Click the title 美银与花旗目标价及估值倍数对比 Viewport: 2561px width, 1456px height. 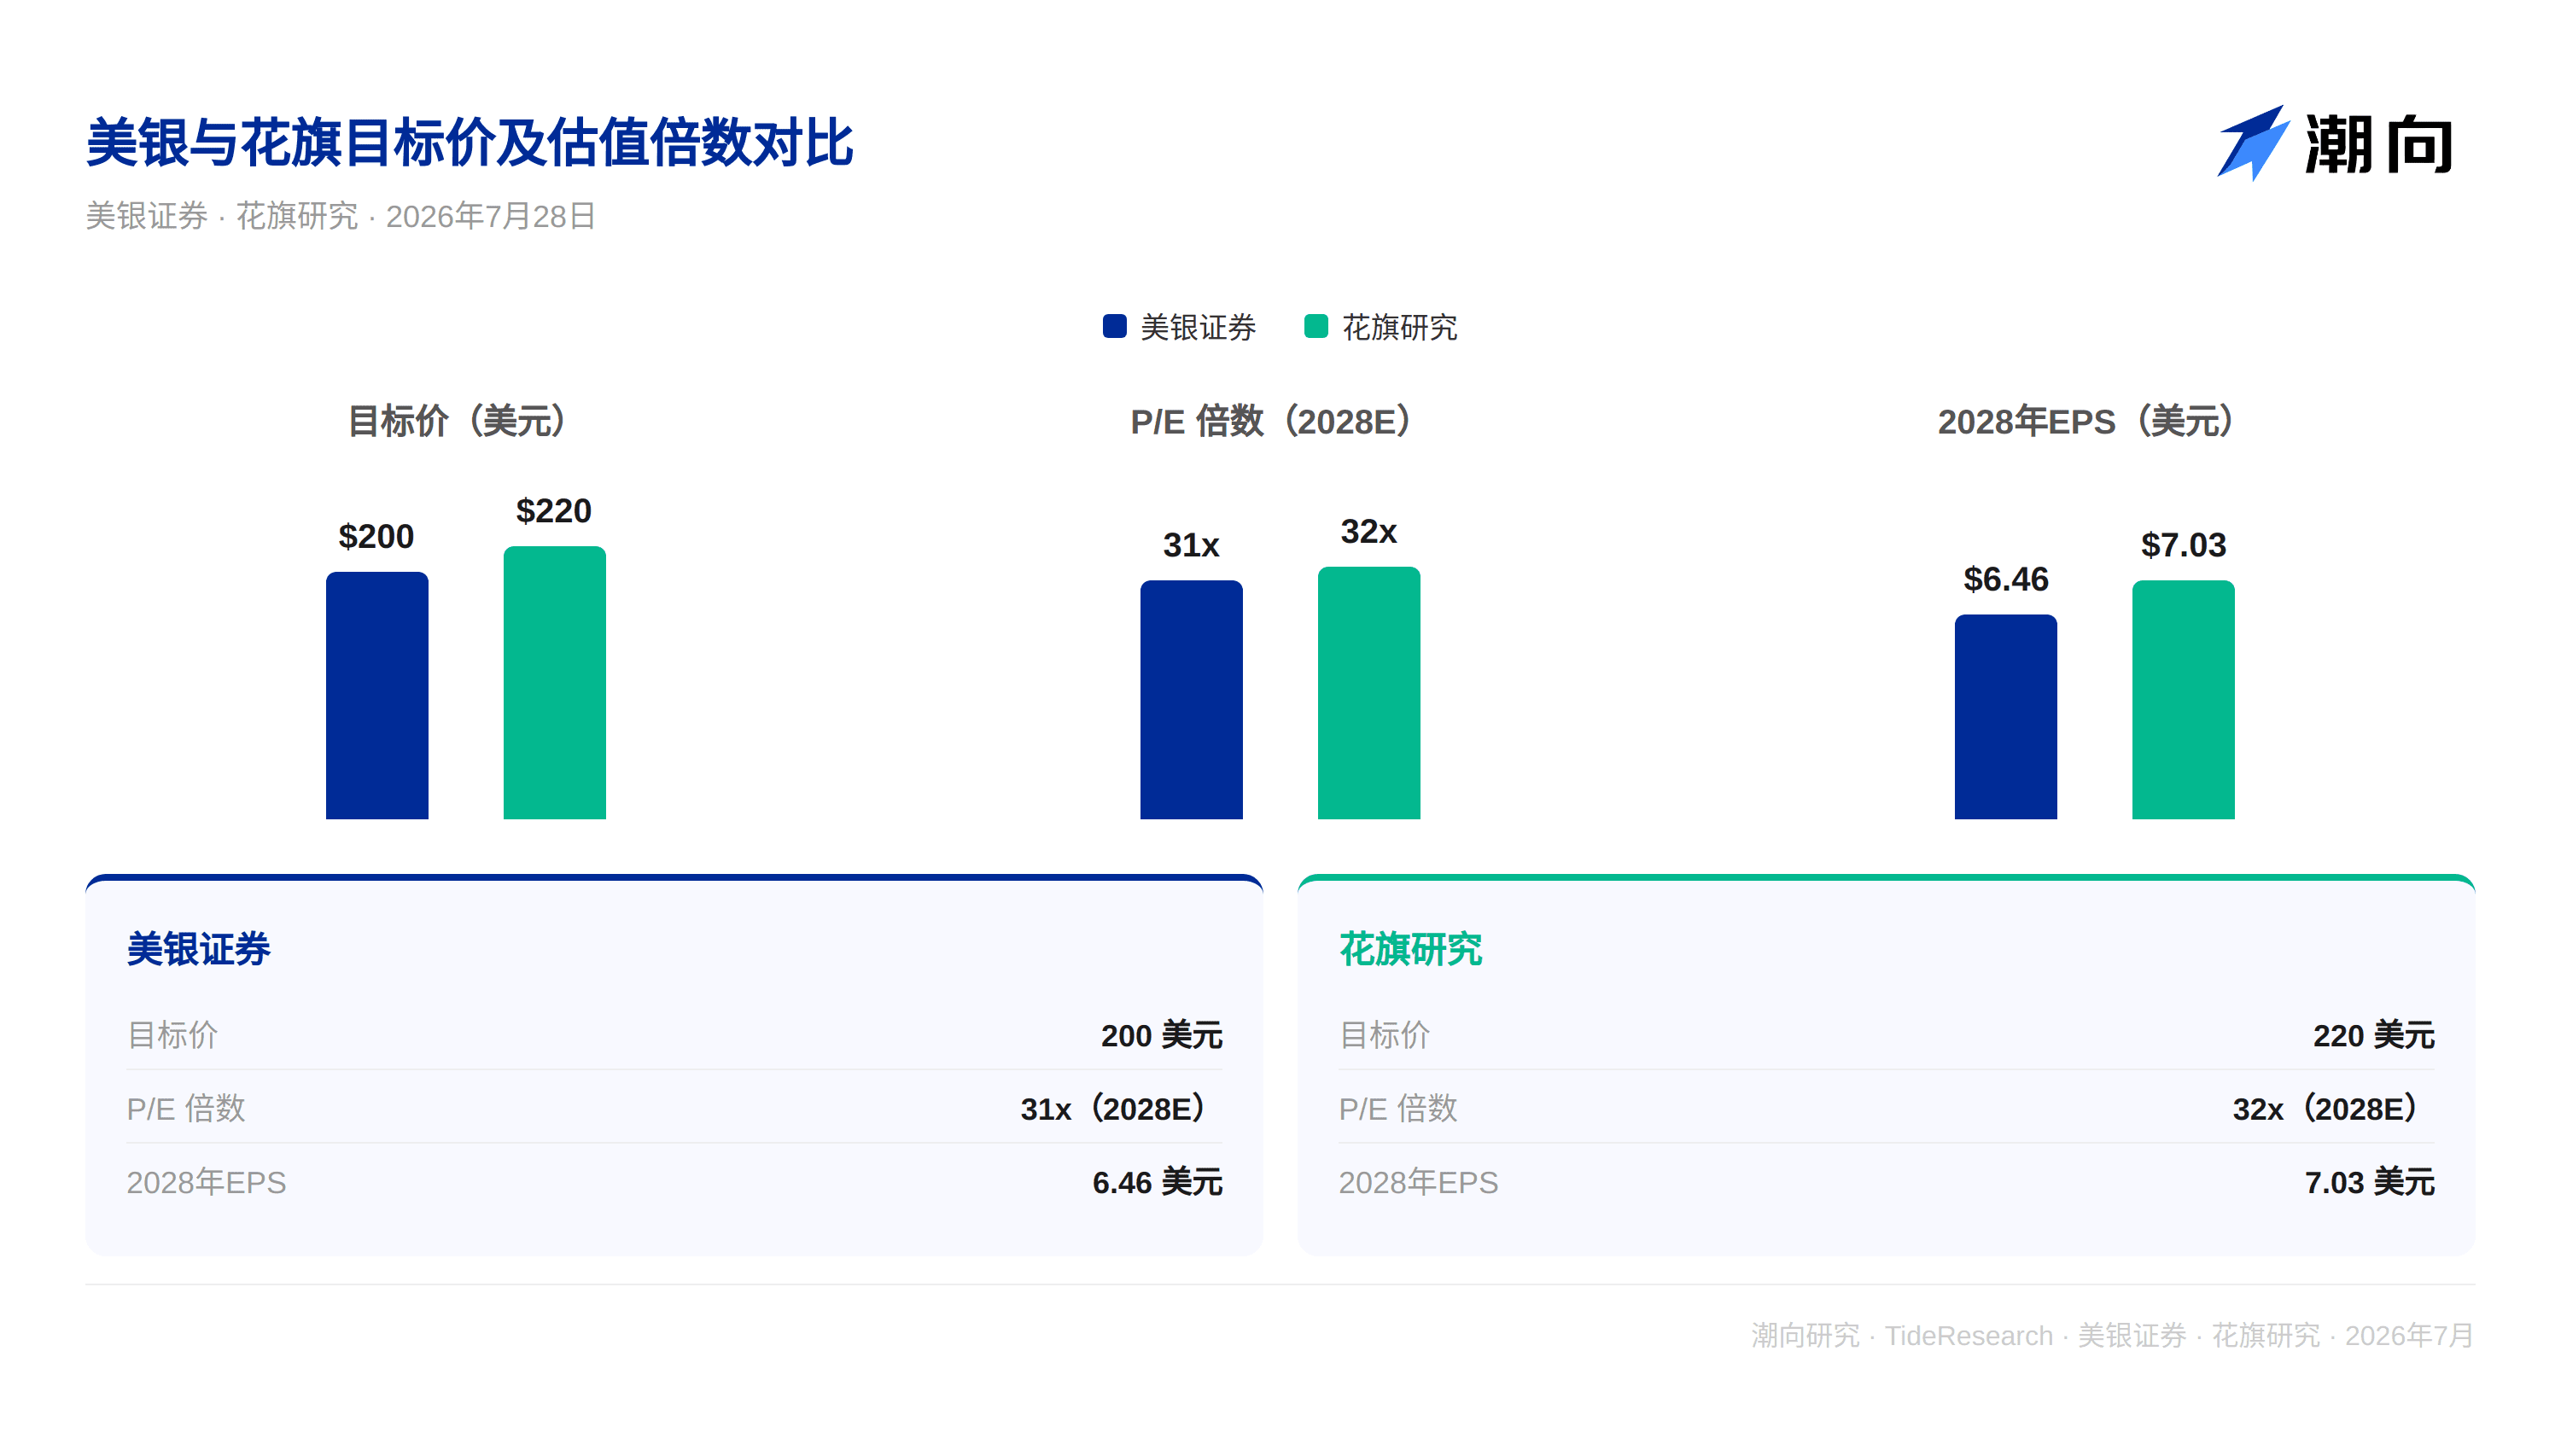(469, 142)
